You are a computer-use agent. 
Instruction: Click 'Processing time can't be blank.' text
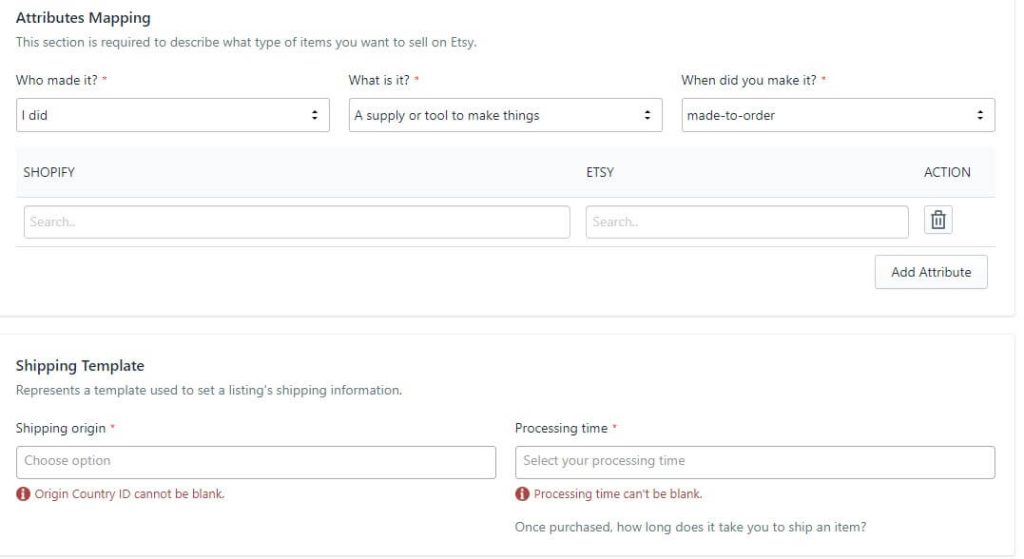coord(618,494)
